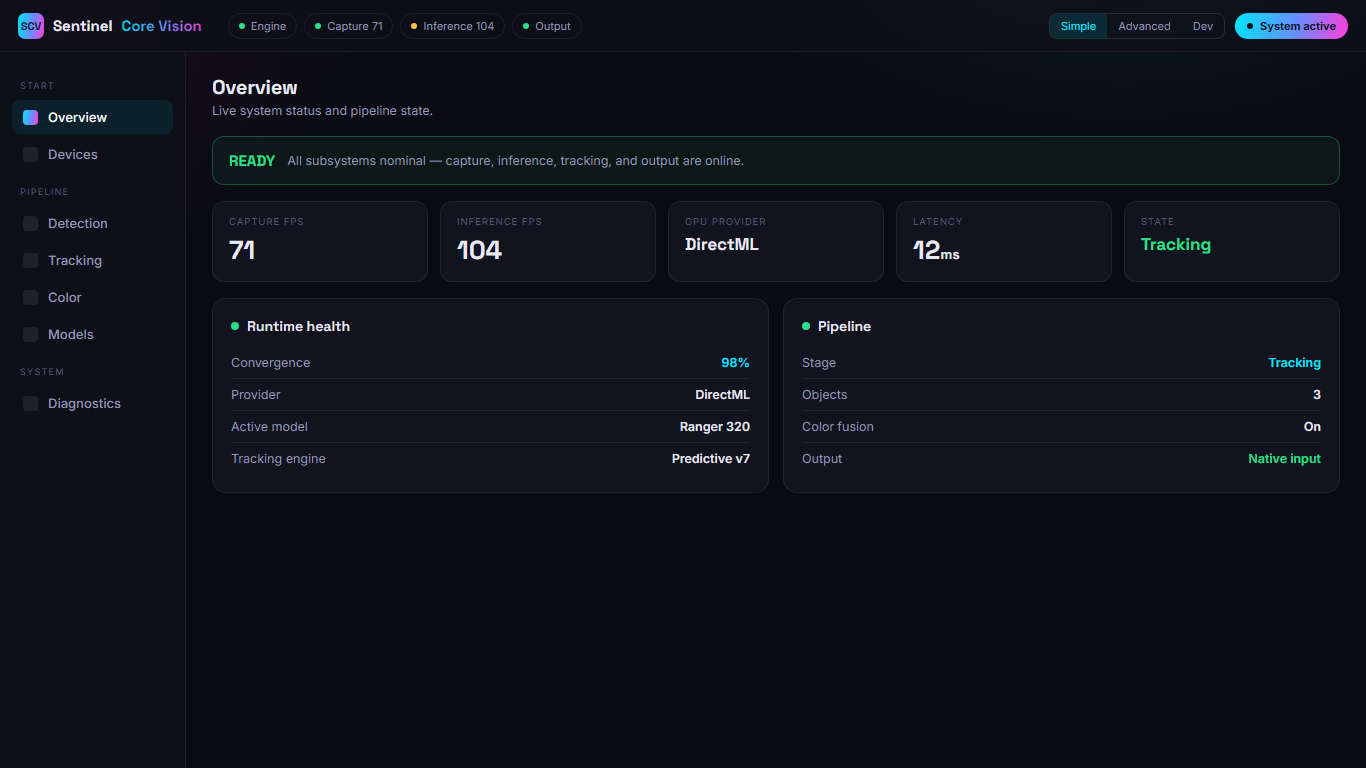Open the Tracking pipeline page
This screenshot has height=768, width=1366.
[92, 260]
